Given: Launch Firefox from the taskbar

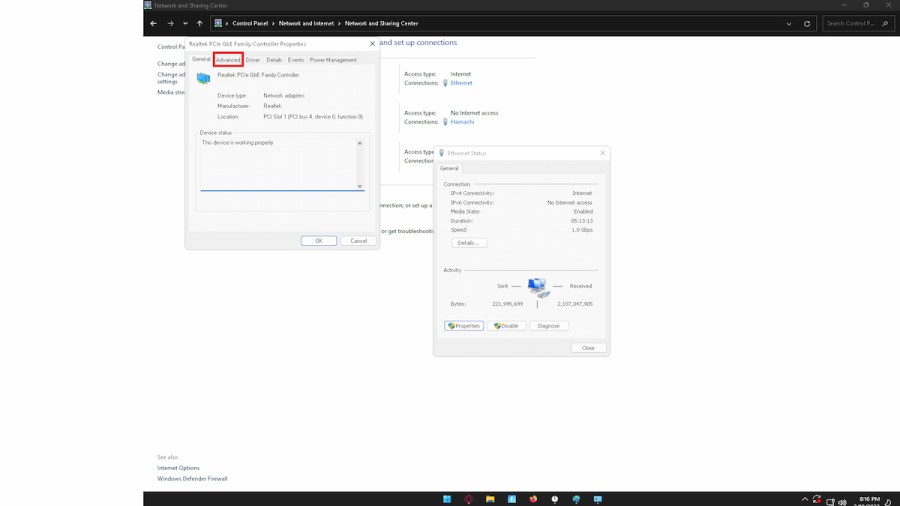Looking at the screenshot, I should pos(533,499).
